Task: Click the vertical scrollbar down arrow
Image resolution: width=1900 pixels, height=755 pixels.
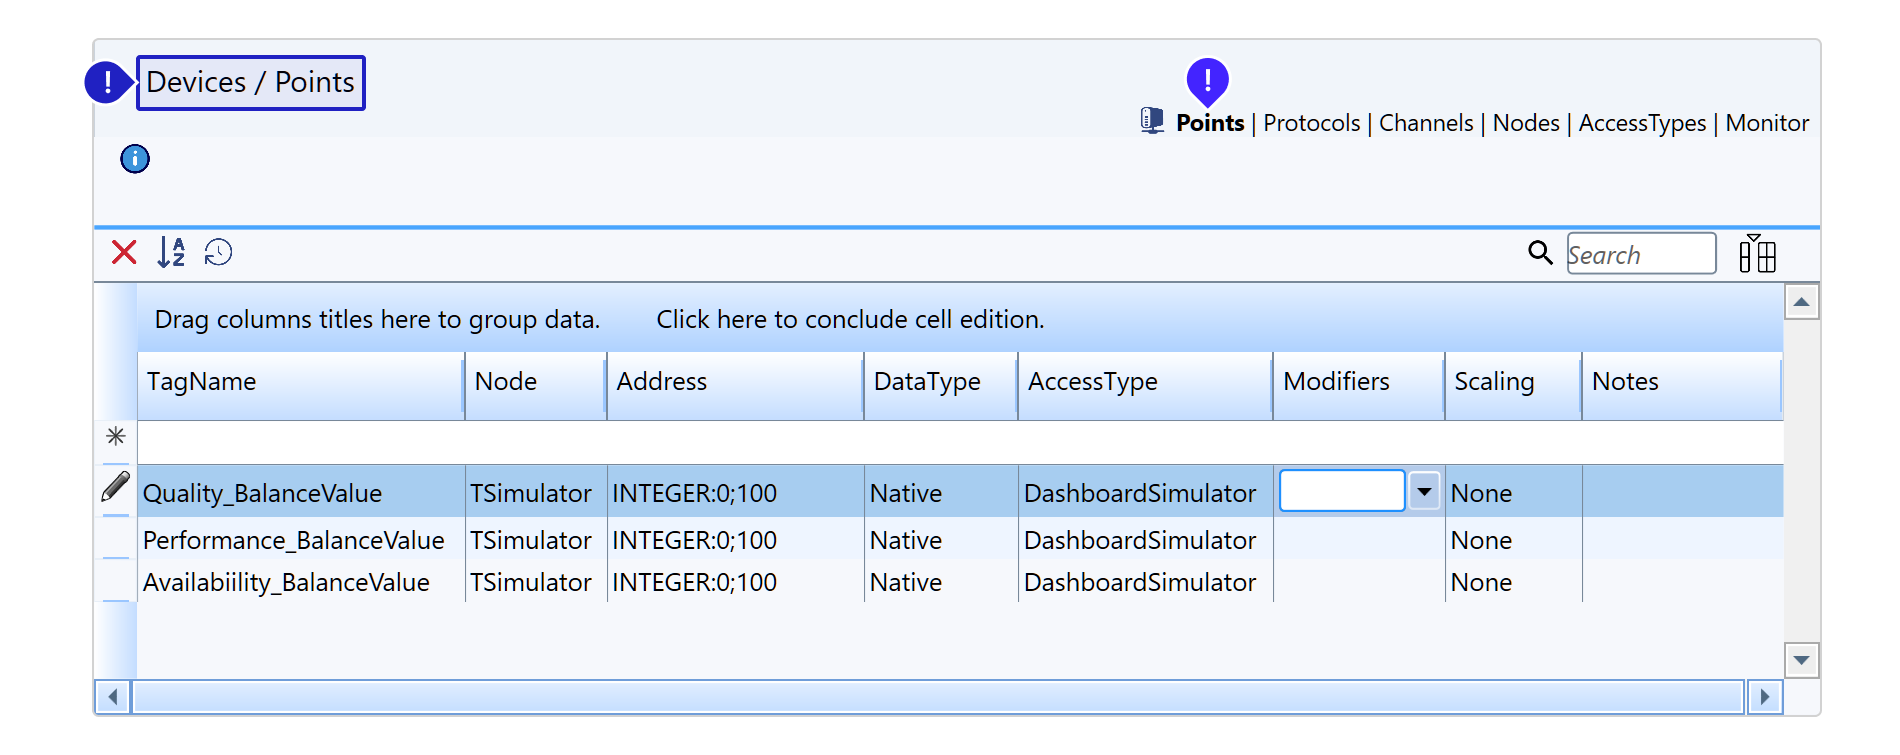Action: click(1801, 660)
